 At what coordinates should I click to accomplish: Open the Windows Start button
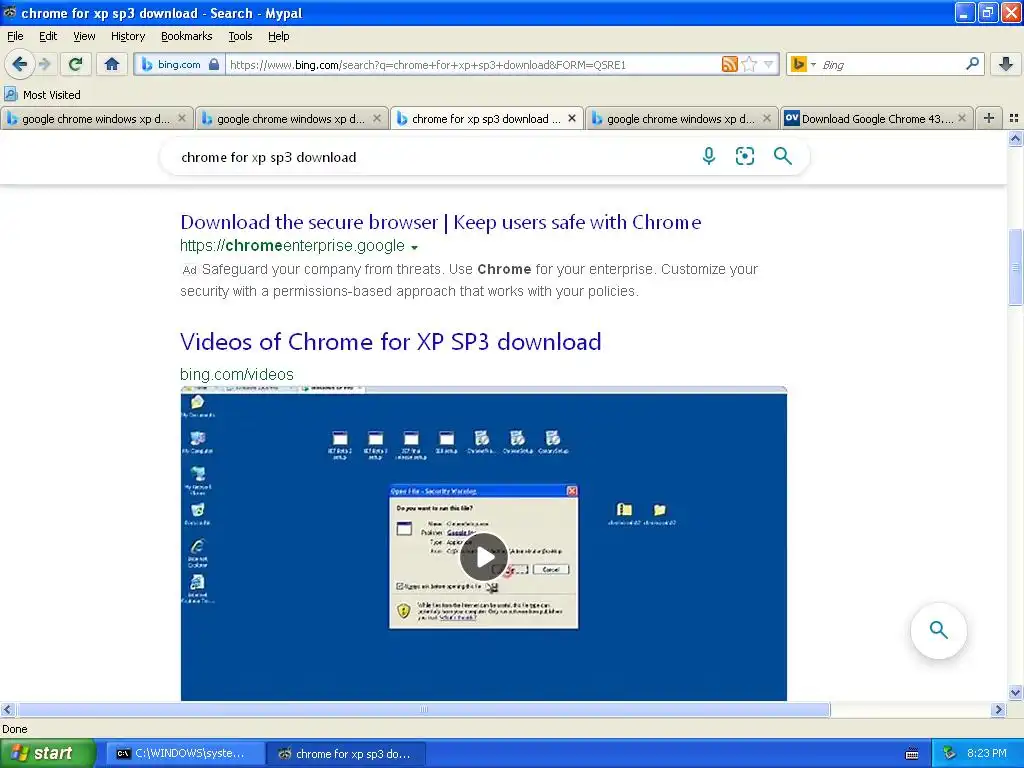(x=47, y=753)
